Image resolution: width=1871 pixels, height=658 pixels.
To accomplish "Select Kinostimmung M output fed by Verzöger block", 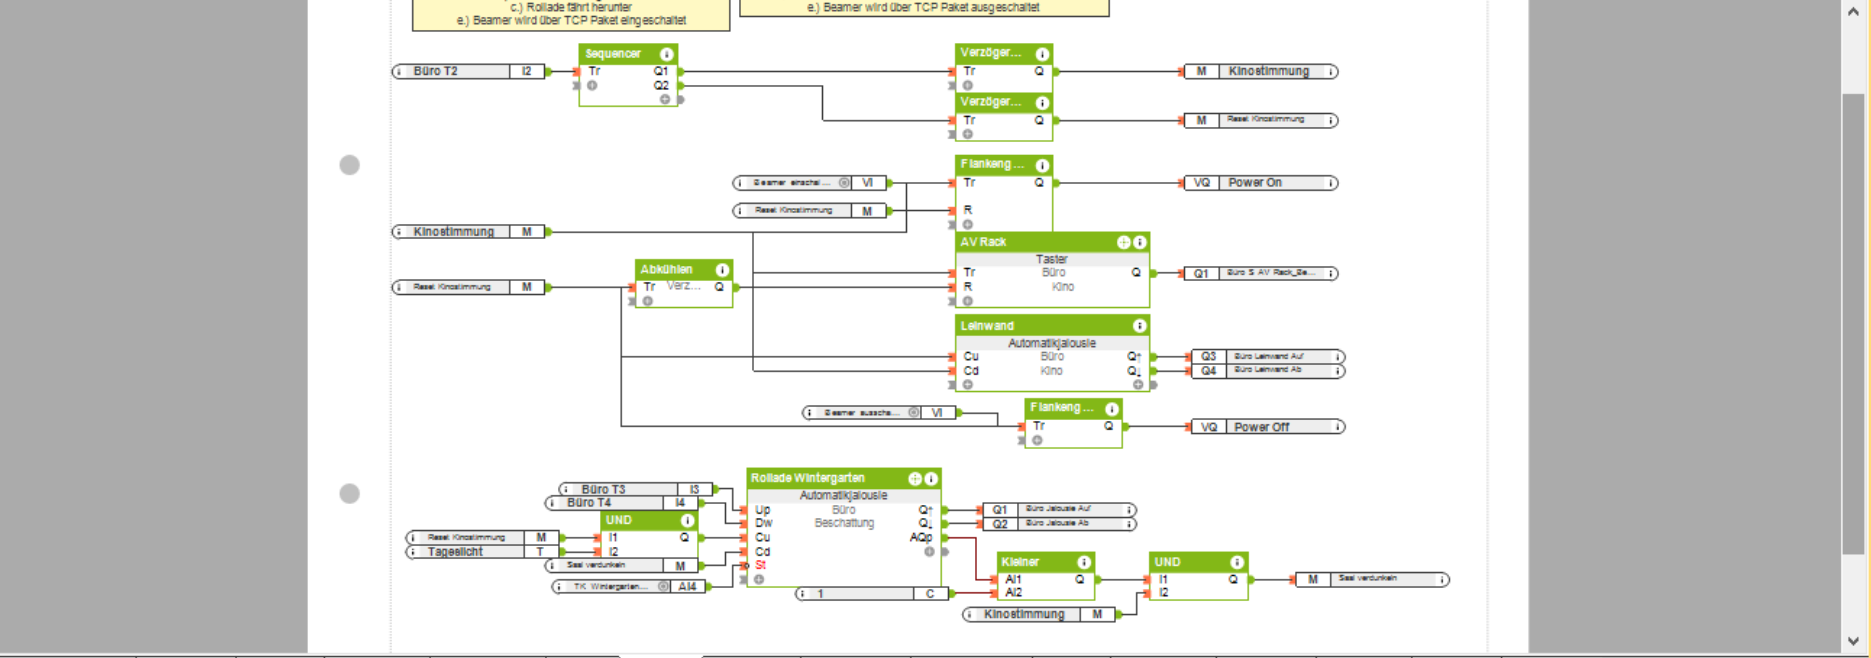I will pyautogui.click(x=1261, y=72).
